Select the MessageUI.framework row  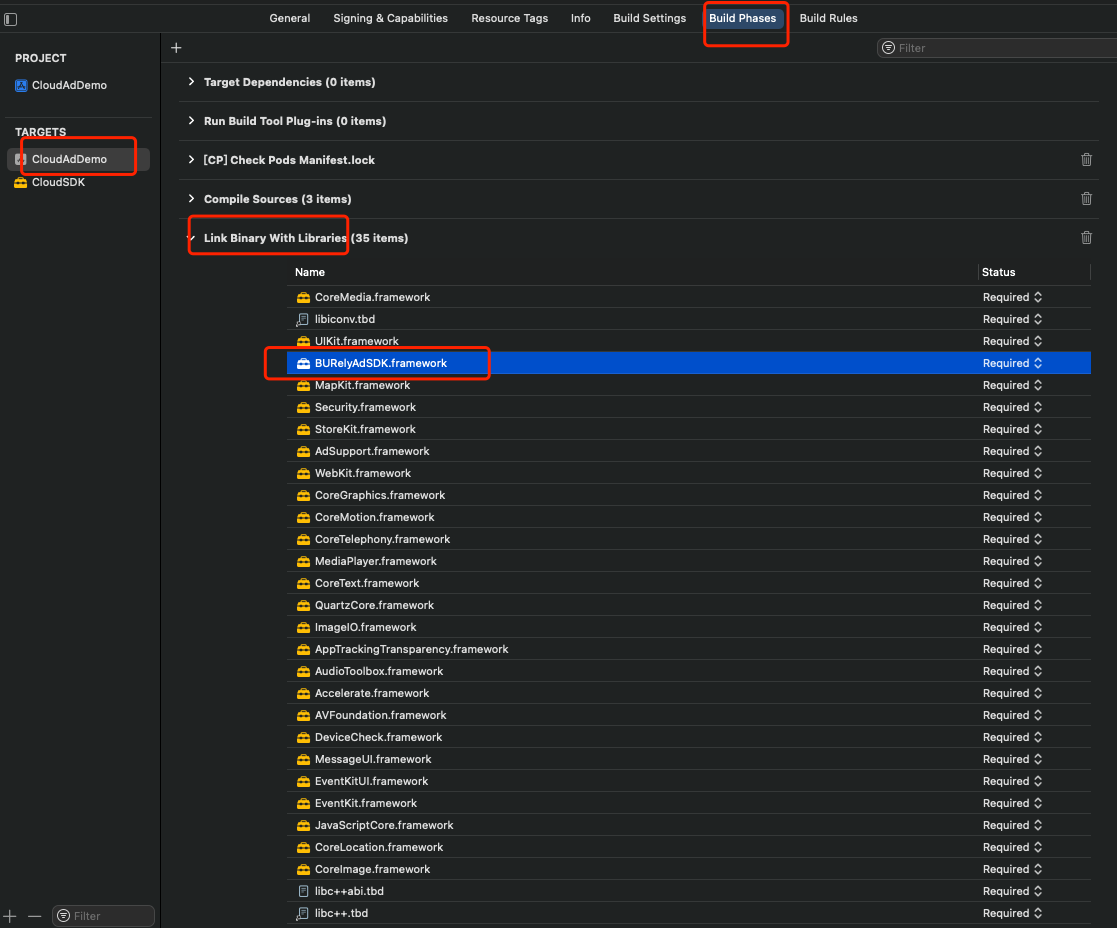tap(689, 760)
